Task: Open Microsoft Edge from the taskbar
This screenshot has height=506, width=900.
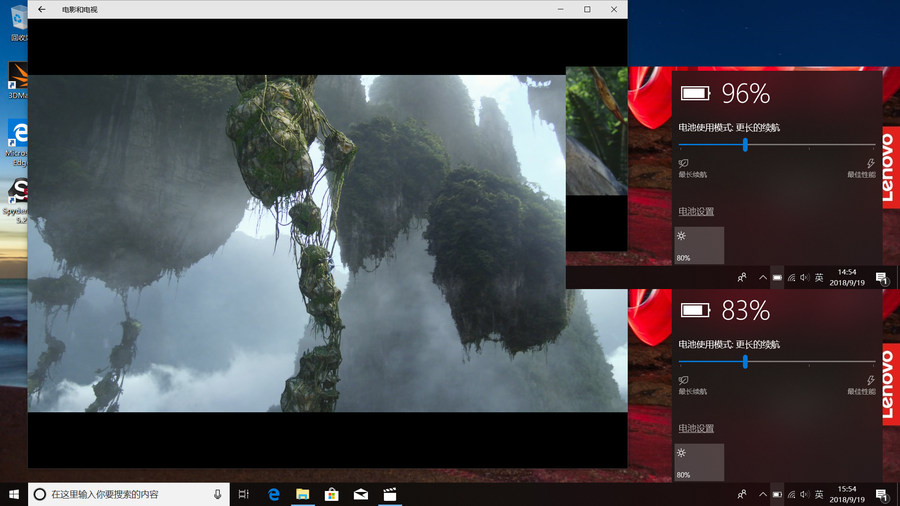Action: 274,494
